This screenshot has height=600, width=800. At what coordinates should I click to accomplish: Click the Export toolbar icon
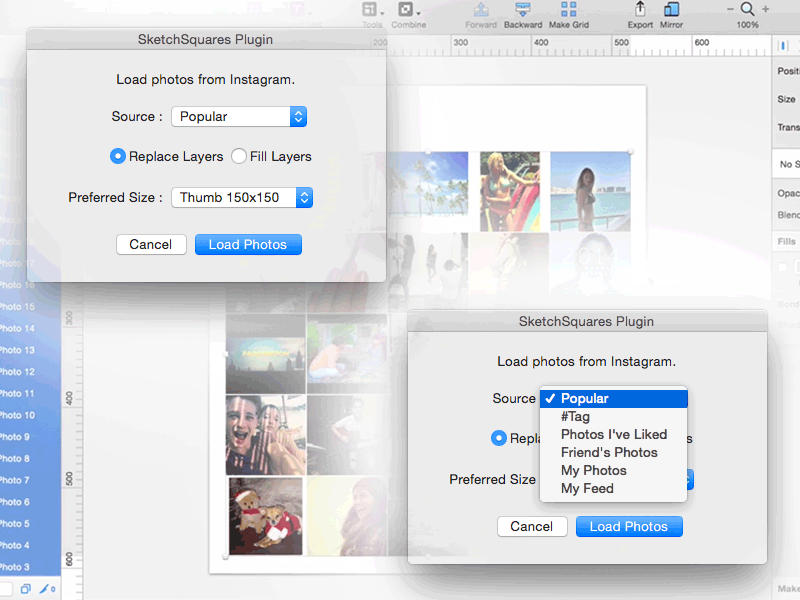(640, 10)
